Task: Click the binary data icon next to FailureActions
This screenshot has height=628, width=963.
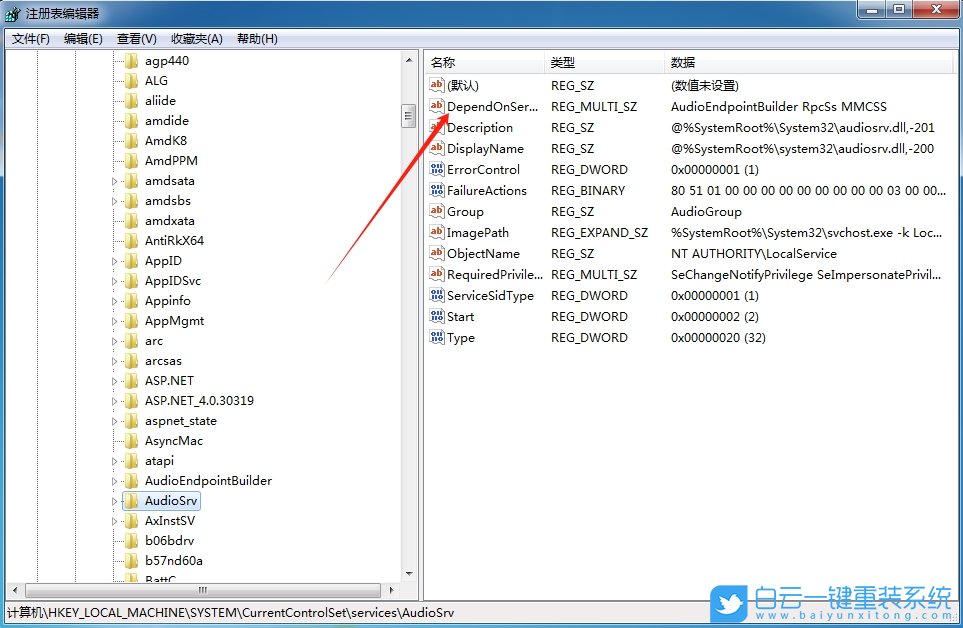Action: coord(437,190)
